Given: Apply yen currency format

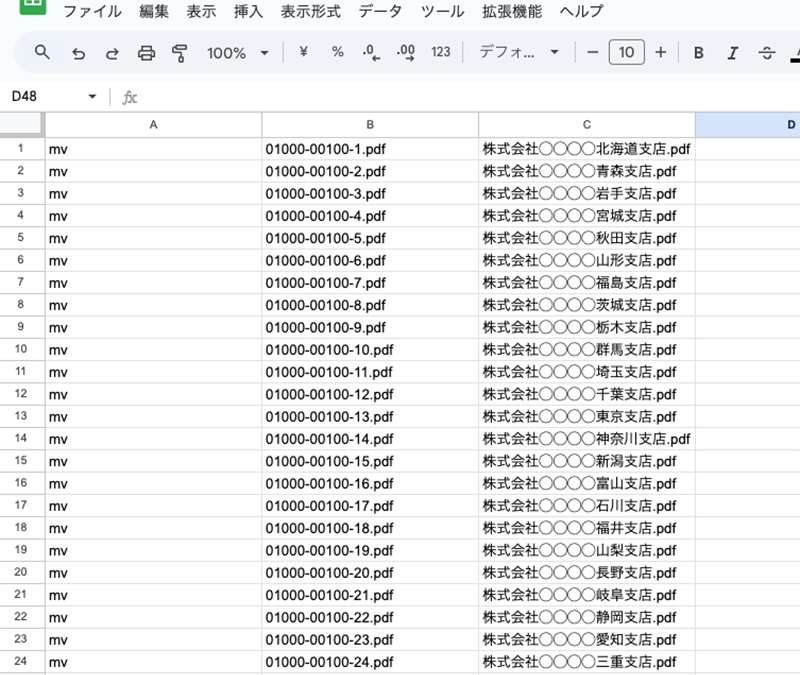Looking at the screenshot, I should pos(303,52).
